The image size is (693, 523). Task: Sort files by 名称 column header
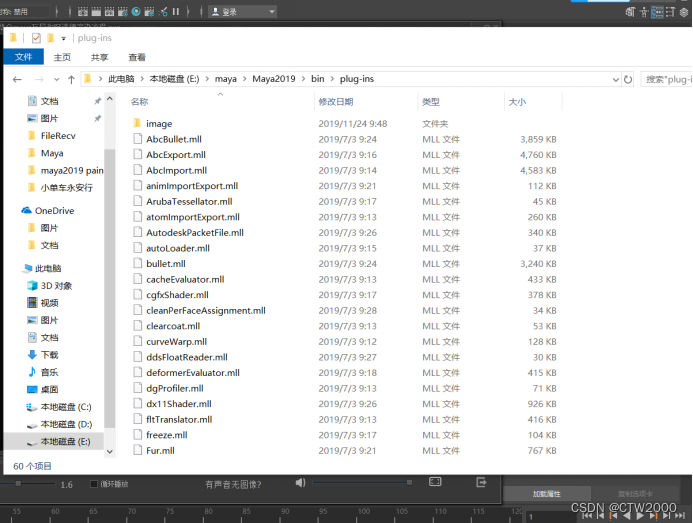140,102
